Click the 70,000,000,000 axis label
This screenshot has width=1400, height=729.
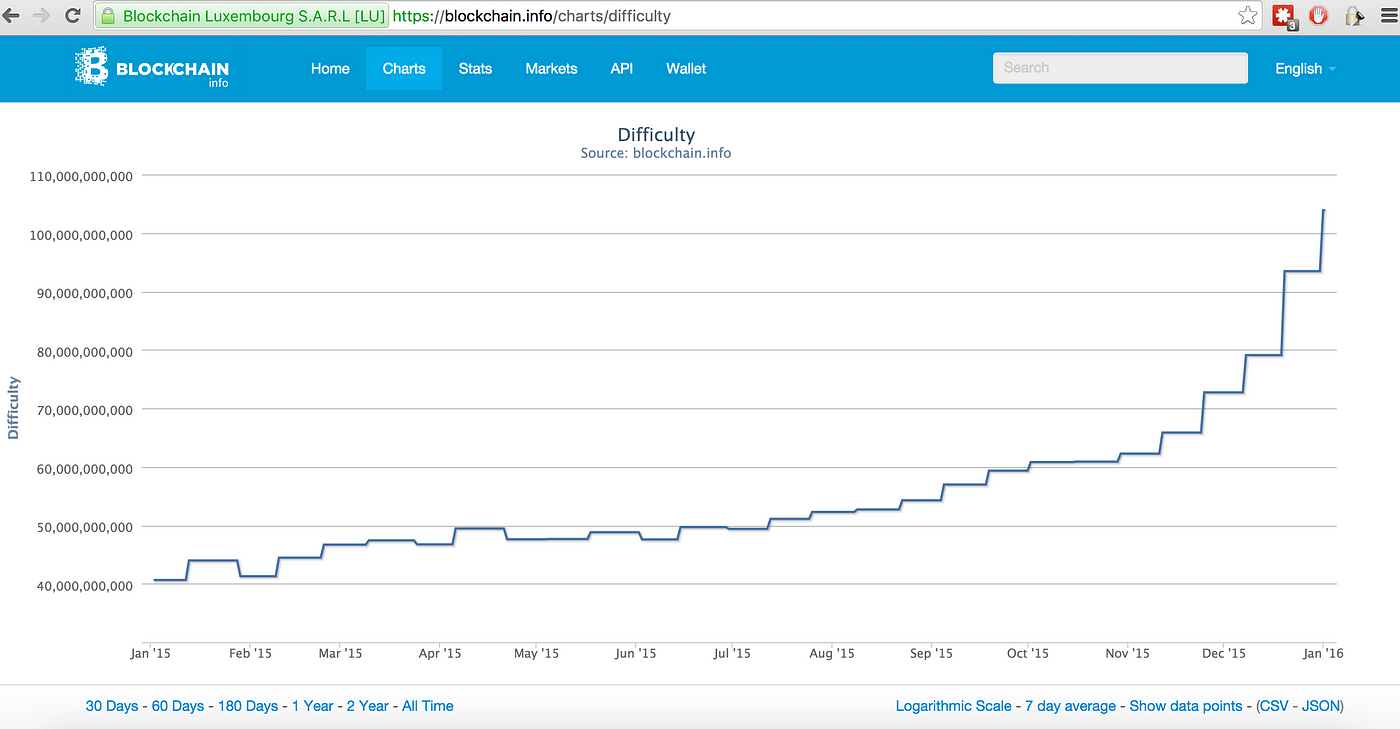point(85,410)
